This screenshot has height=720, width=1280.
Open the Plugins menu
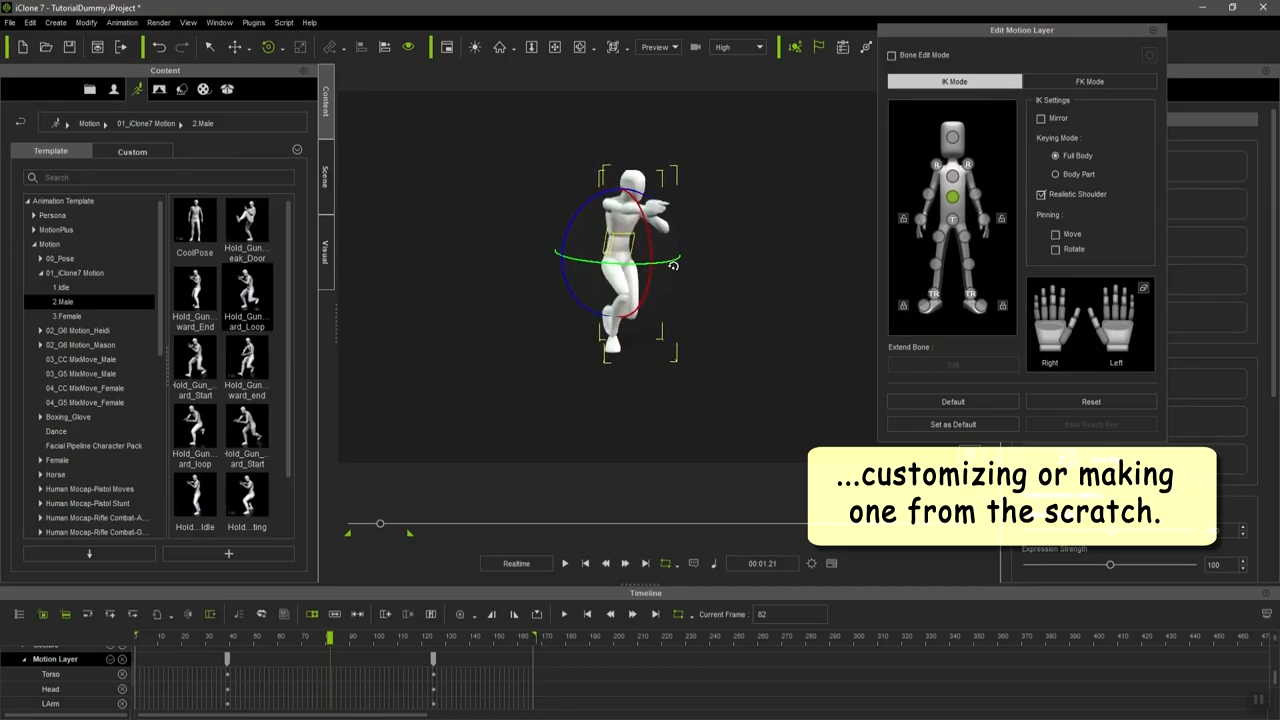[x=253, y=22]
